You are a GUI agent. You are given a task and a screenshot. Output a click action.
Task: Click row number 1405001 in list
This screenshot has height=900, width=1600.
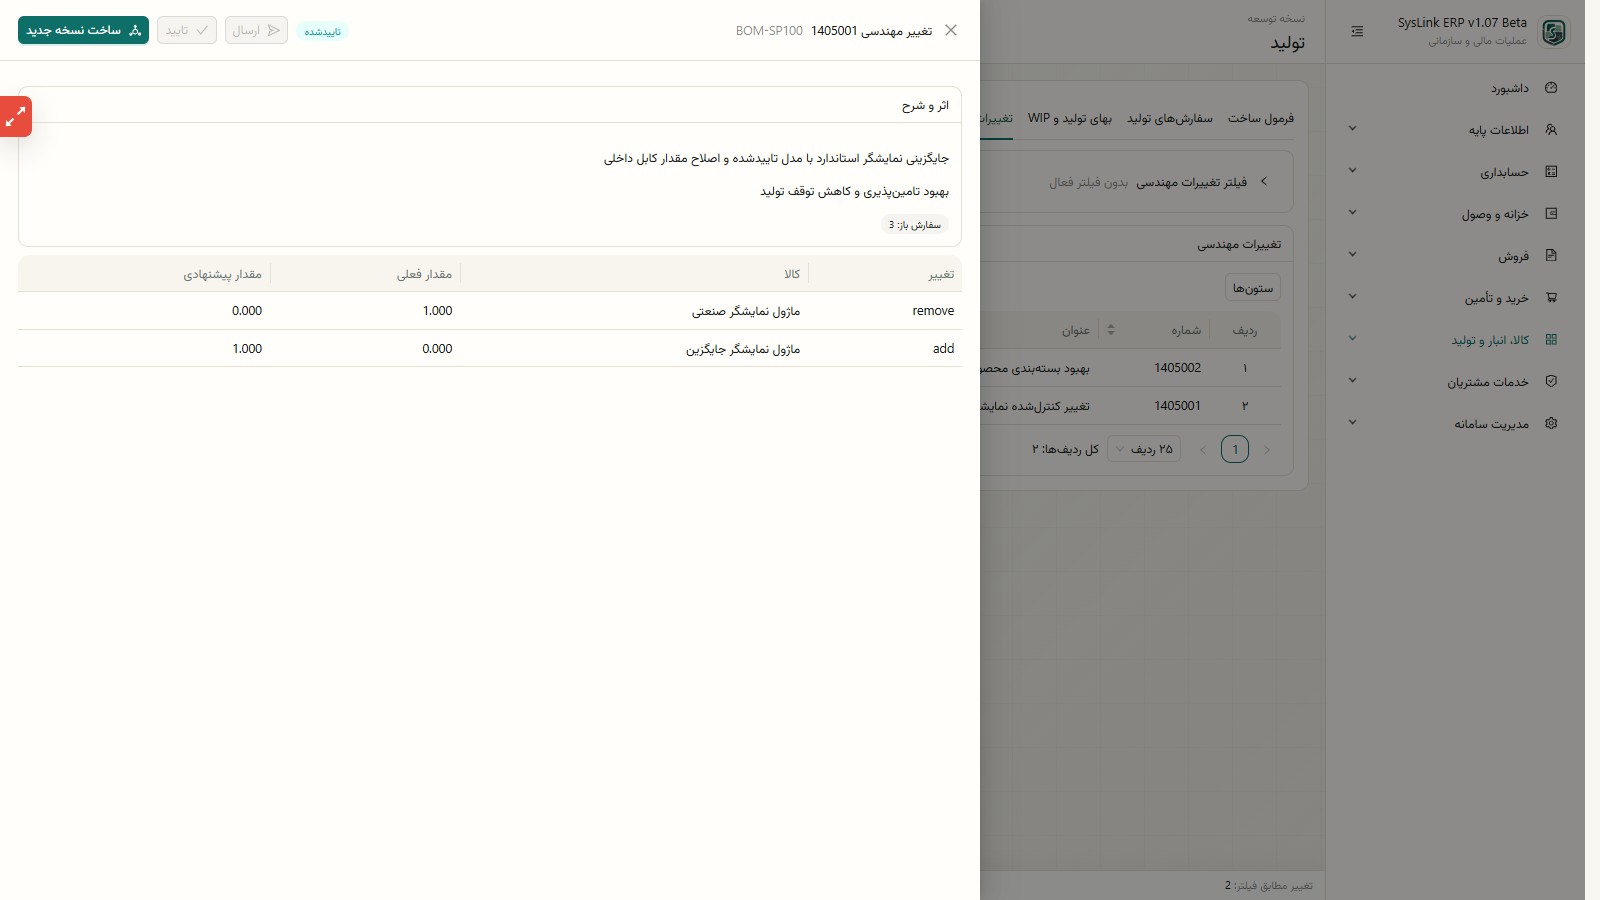(1177, 406)
